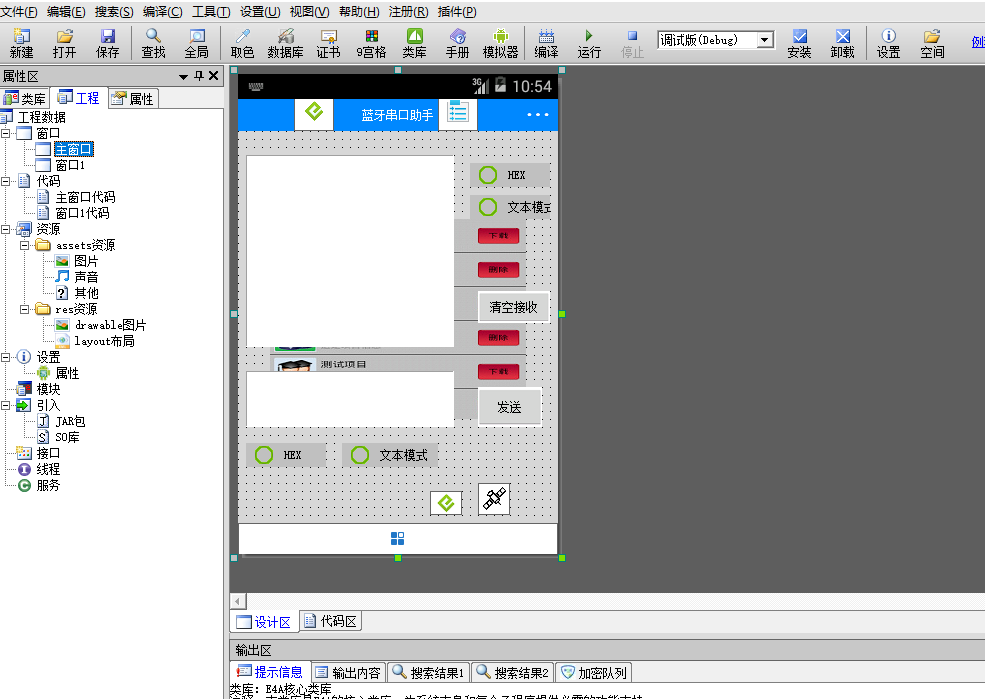Image resolution: width=985 pixels, height=699 pixels.
Task: Click the design area scroll left arrow
Action: (x=238, y=601)
